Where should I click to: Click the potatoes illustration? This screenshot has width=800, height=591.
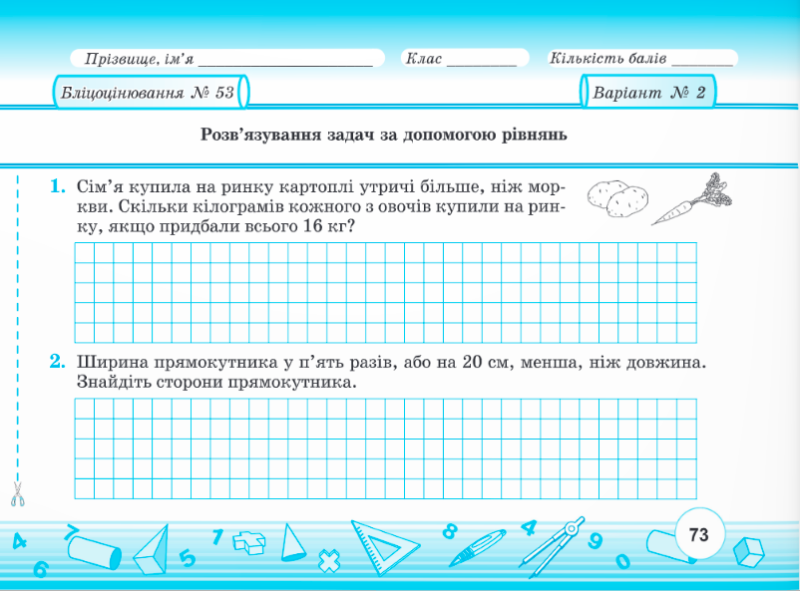pos(613,197)
